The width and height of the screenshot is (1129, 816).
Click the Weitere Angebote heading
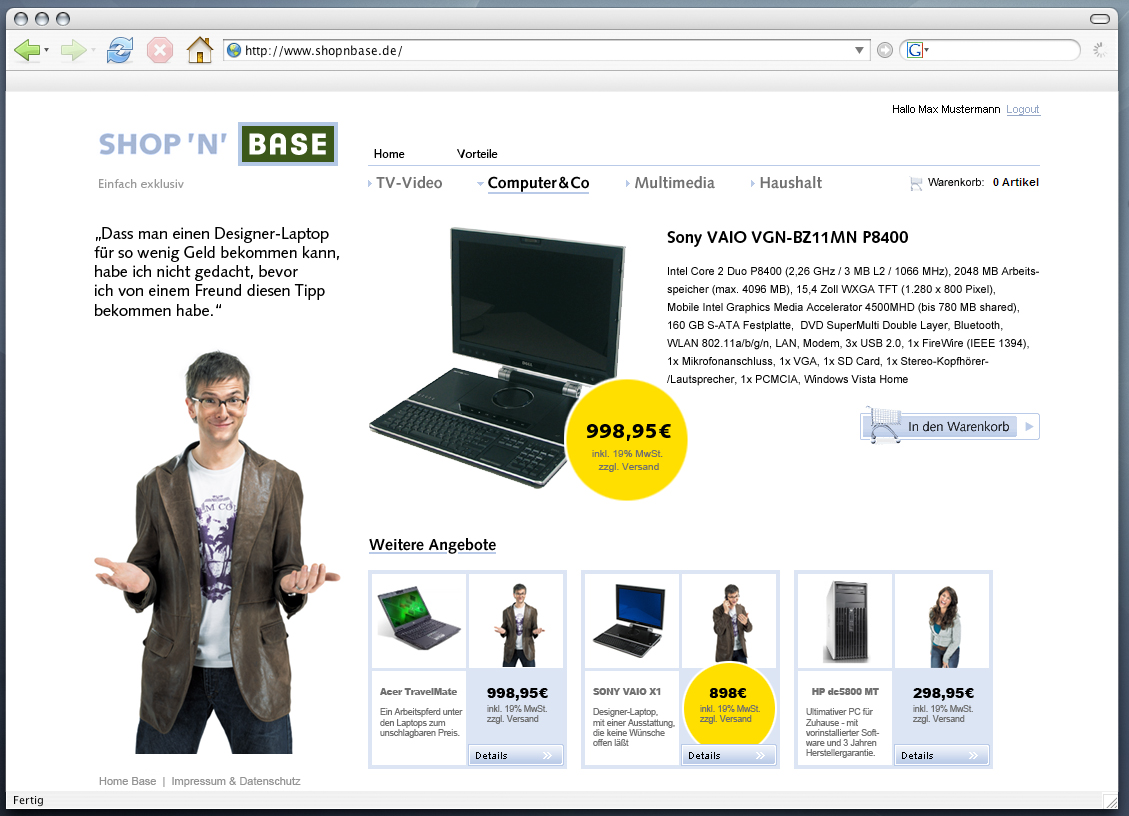(x=433, y=544)
